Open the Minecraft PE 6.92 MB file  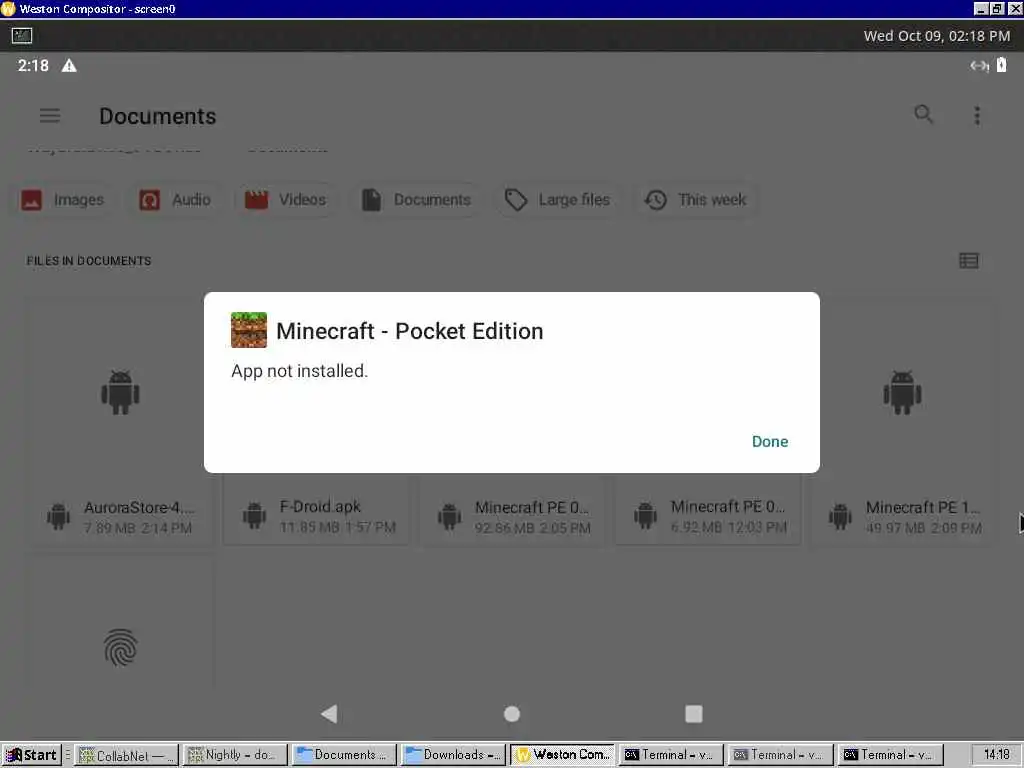tap(708, 516)
